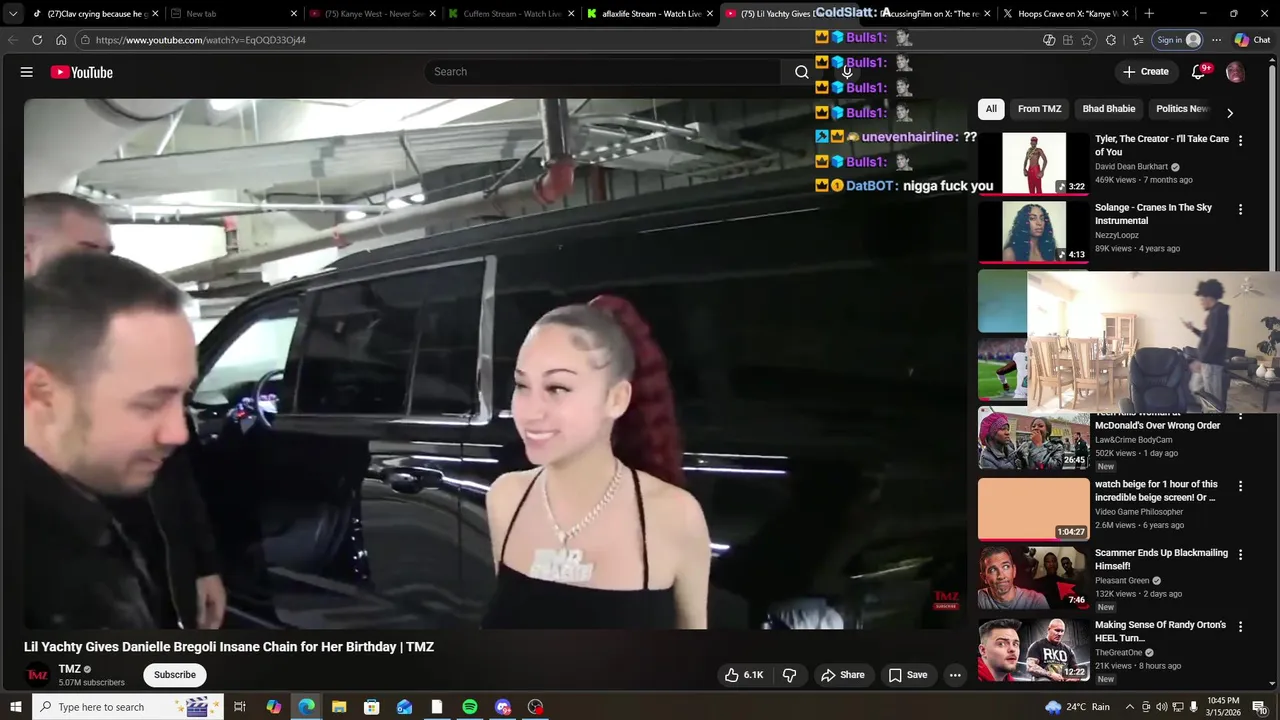The height and width of the screenshot is (720, 1280).
Task: Click the Windows taskbar search box
Action: click(x=126, y=707)
